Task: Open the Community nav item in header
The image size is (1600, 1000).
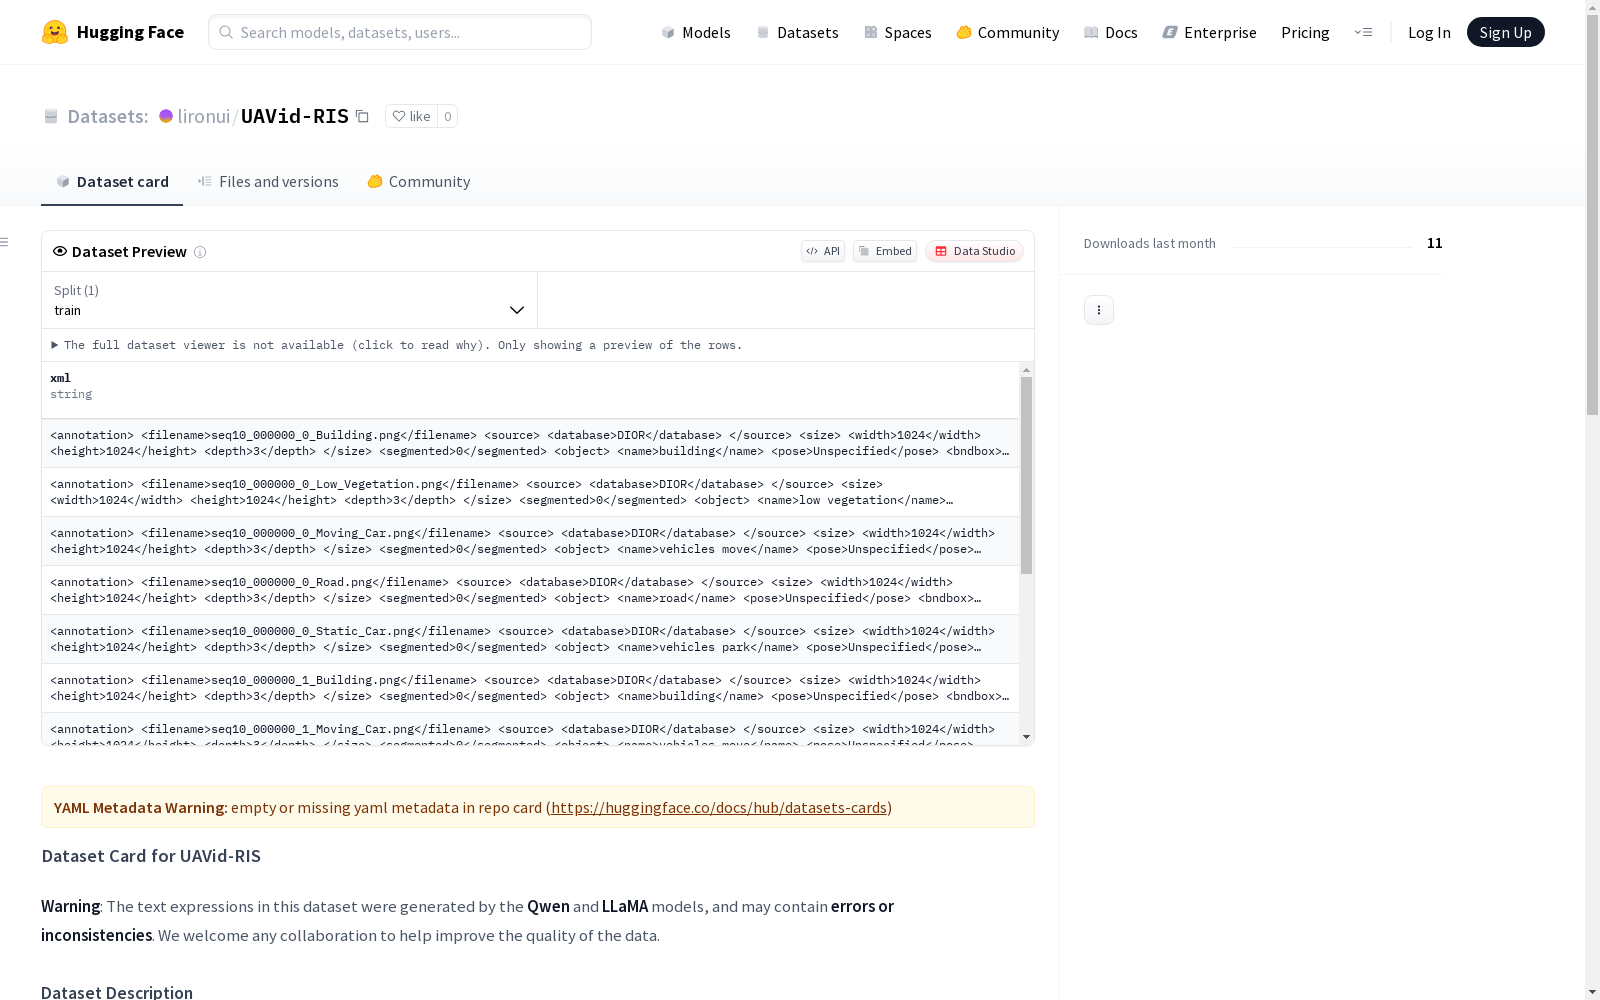Action: click(x=1008, y=32)
